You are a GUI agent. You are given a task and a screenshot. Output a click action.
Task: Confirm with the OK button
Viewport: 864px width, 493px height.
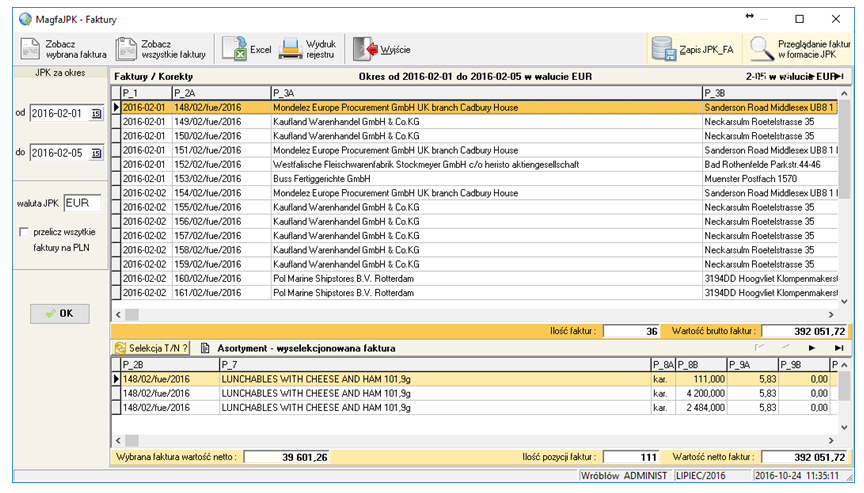(x=60, y=313)
